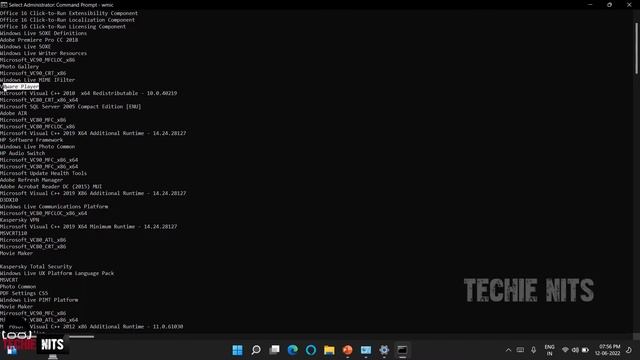Click 'Photo Gallery' line
This screenshot has height=360, width=640.
(x=19, y=67)
